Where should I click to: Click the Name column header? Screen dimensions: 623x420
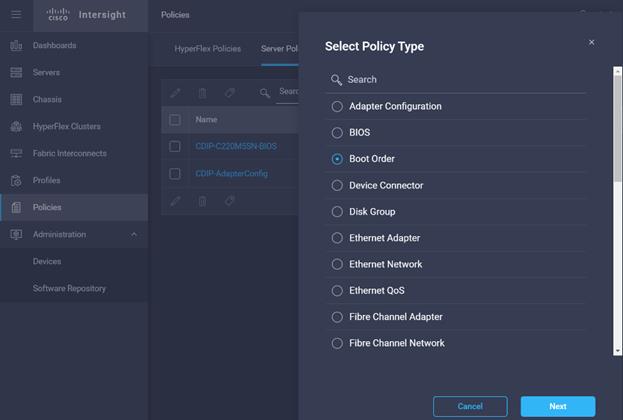(206, 120)
